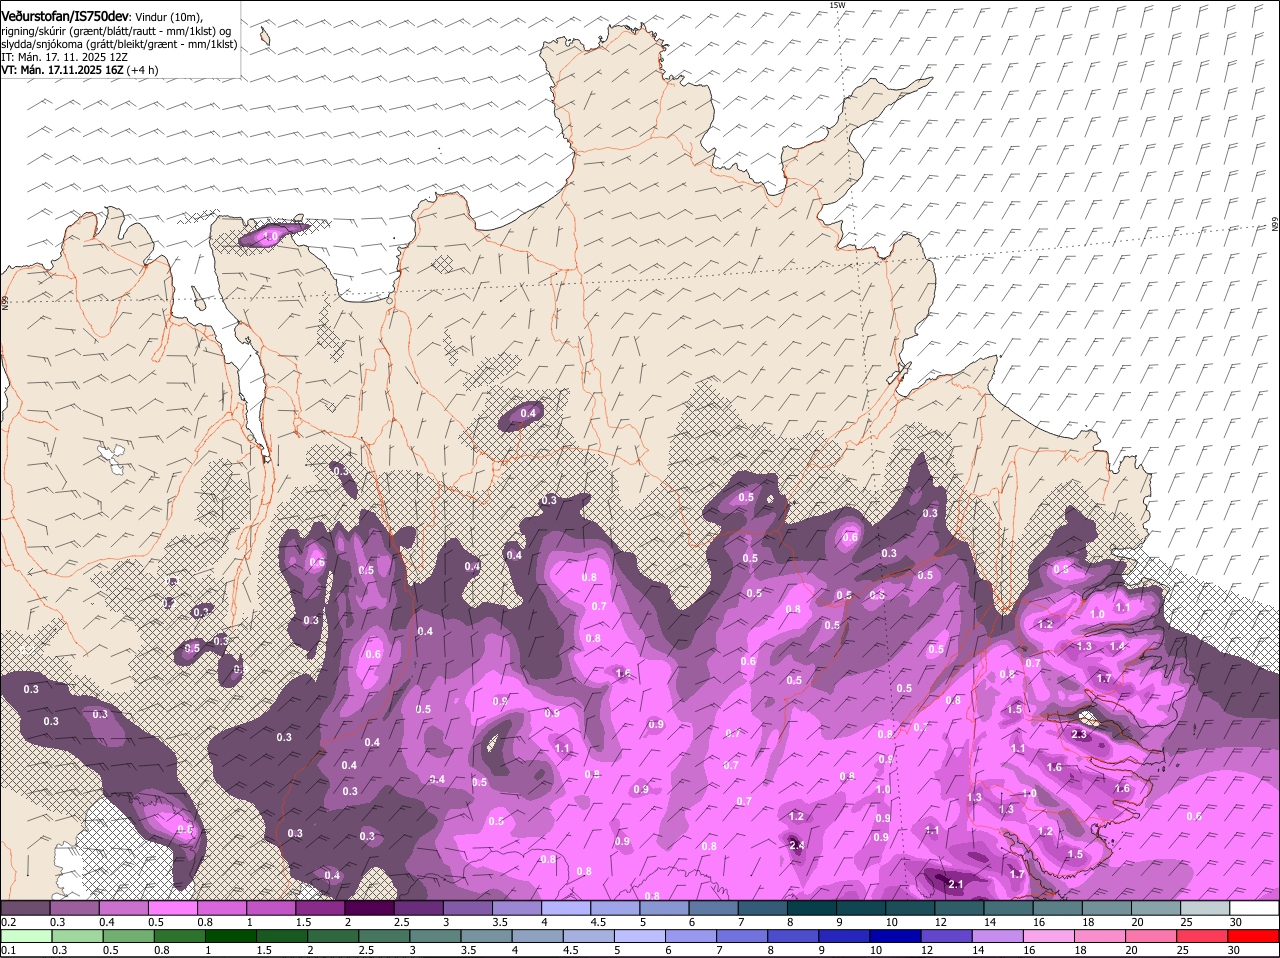Click the lavender top-row swatch between 4 and 4.5
Screen dimensions: 1280x958
[x=567, y=908]
